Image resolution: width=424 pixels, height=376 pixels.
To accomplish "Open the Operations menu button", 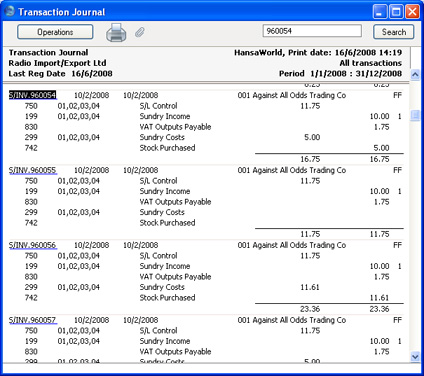I will tap(55, 32).
